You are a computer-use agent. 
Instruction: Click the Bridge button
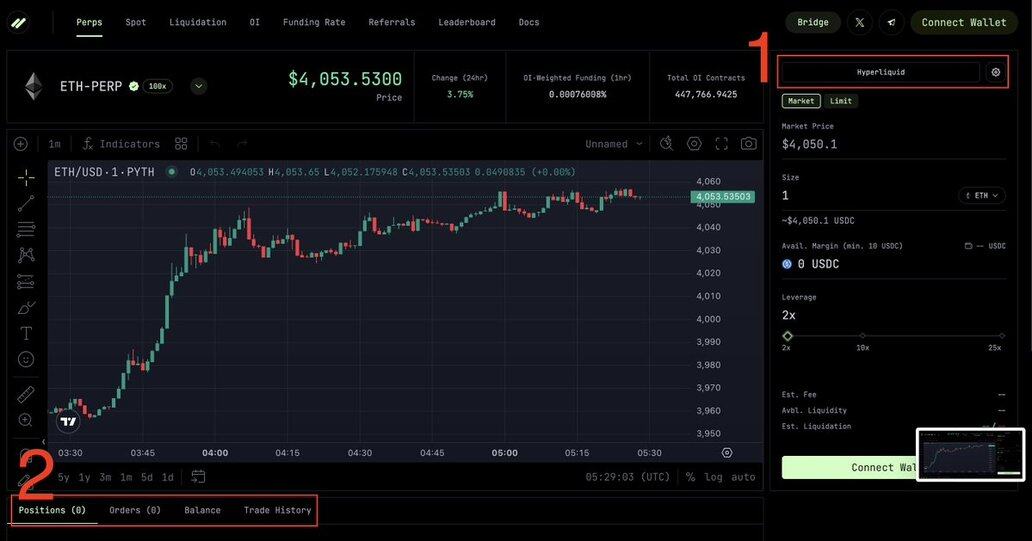(813, 22)
